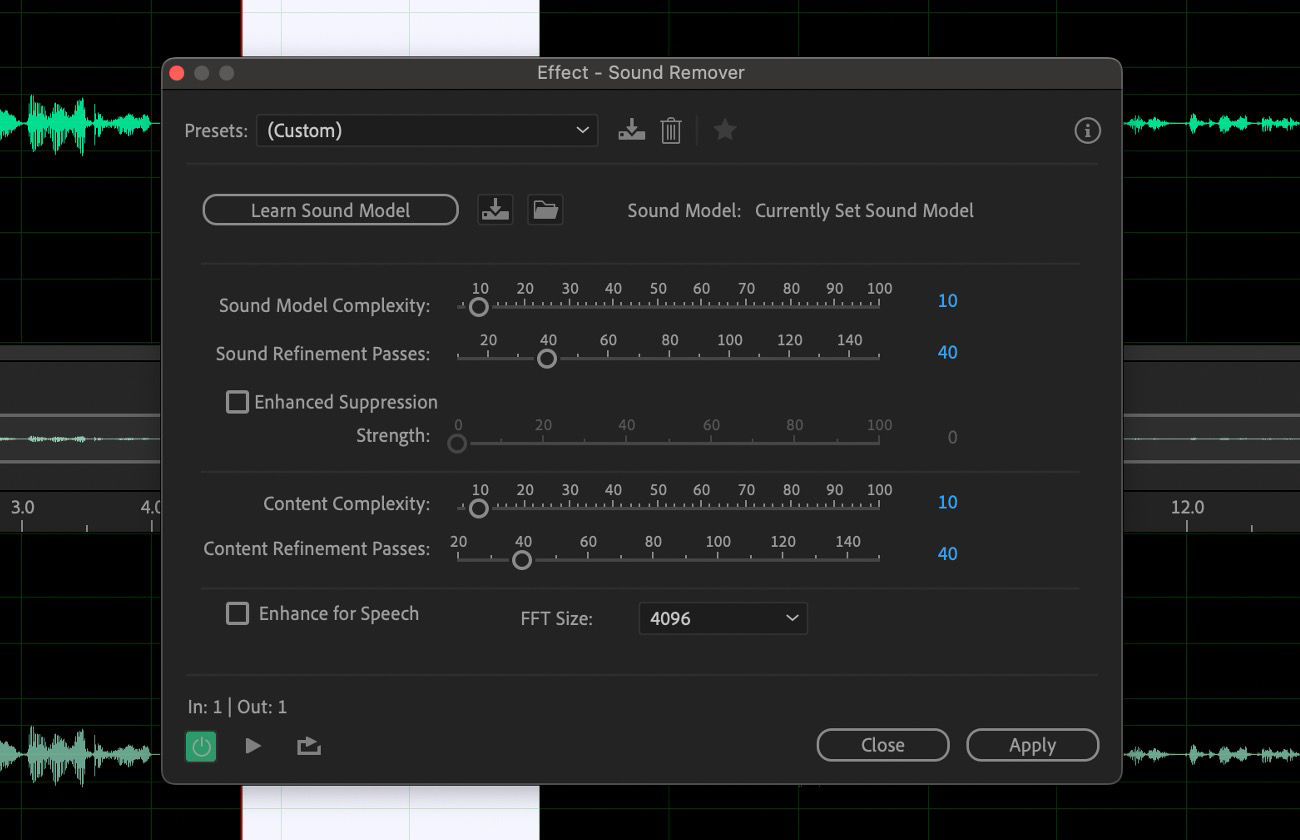Close the Sound Remover dialog

click(882, 745)
